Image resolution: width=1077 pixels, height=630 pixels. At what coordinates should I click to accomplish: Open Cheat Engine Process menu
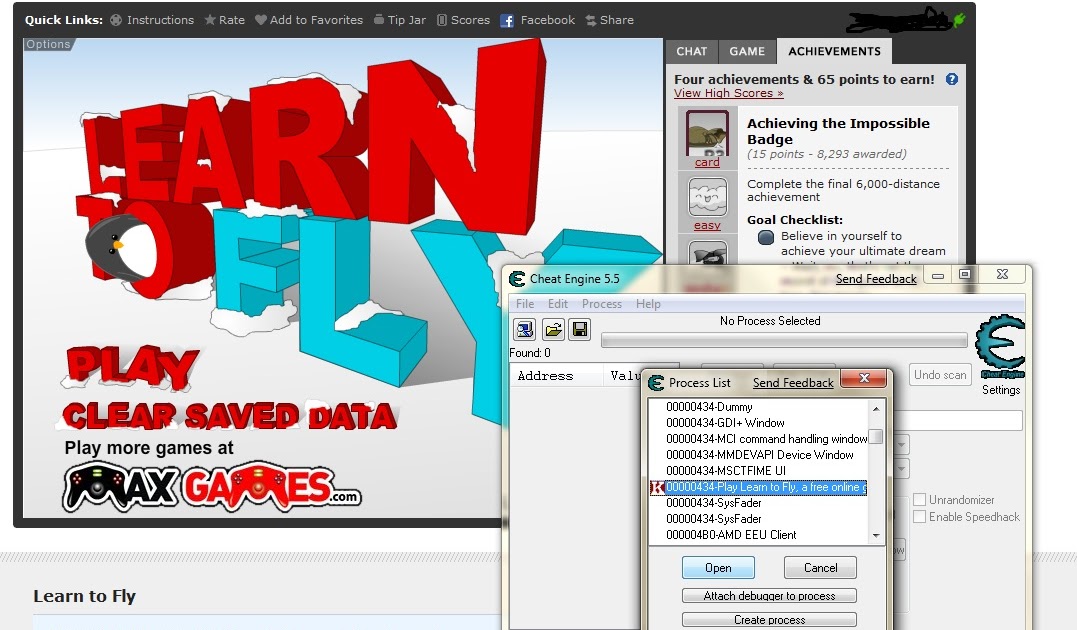tap(602, 304)
